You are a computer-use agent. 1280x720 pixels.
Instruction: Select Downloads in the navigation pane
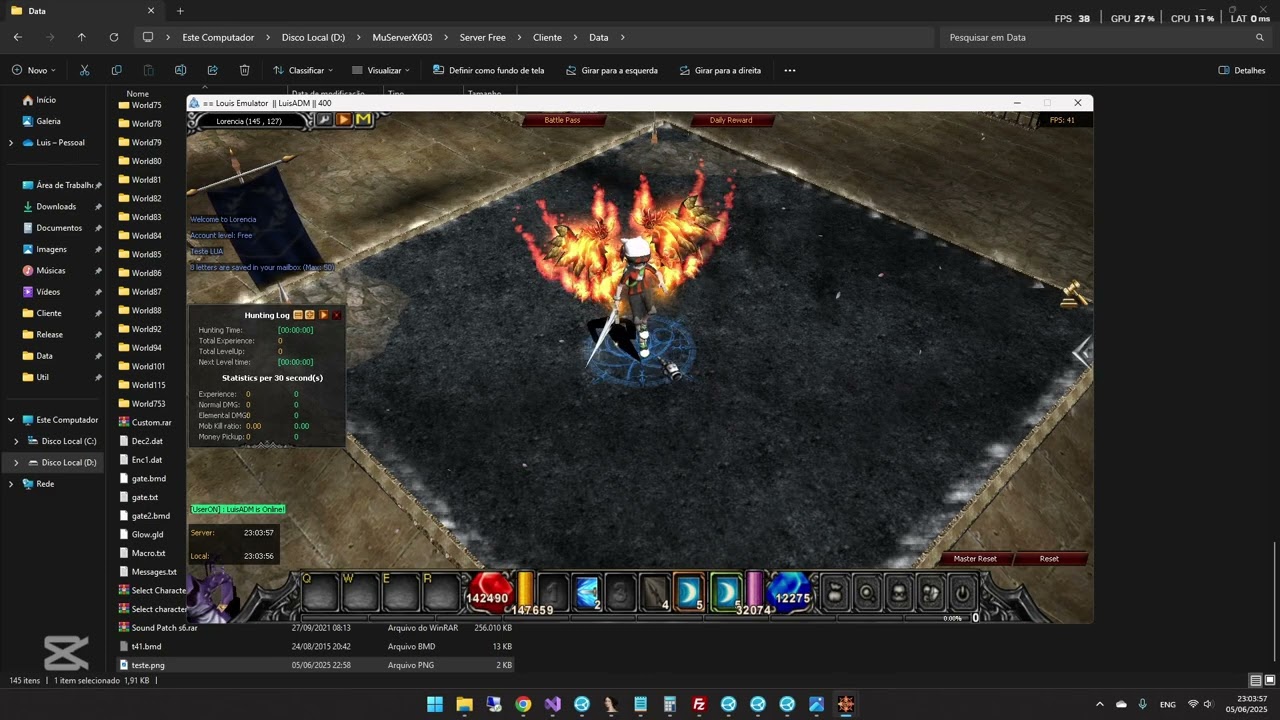[x=56, y=207]
